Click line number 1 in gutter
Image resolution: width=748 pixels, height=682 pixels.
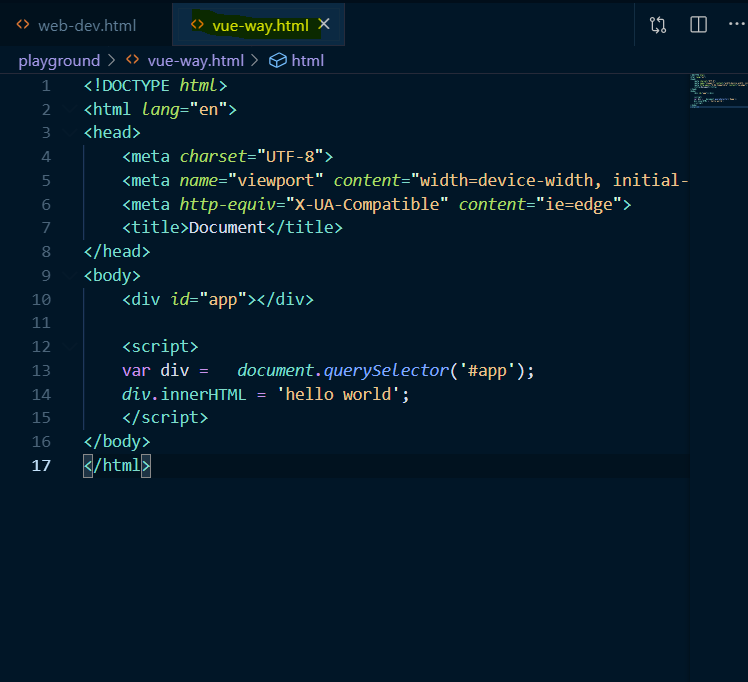pos(46,86)
